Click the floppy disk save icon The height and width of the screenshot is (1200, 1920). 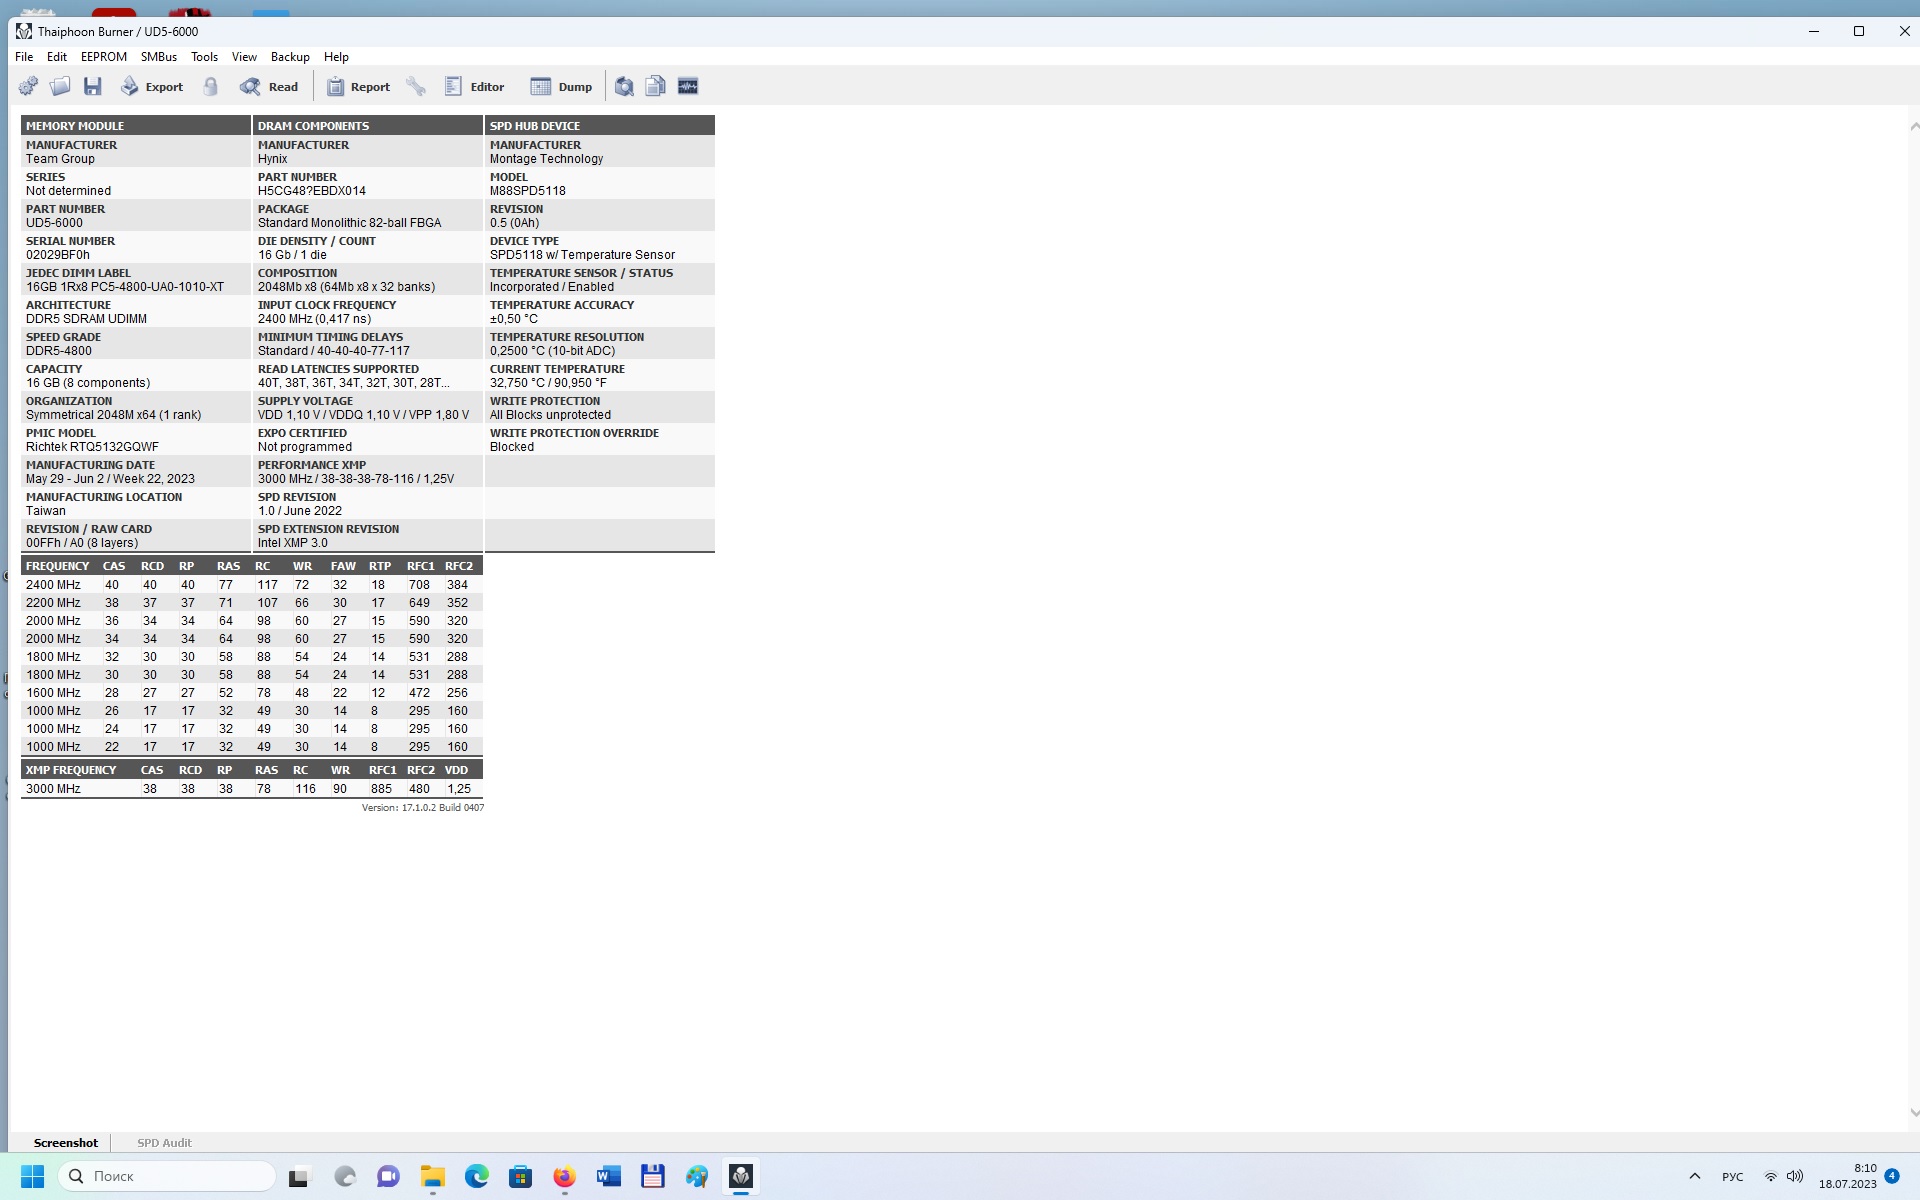tap(93, 87)
